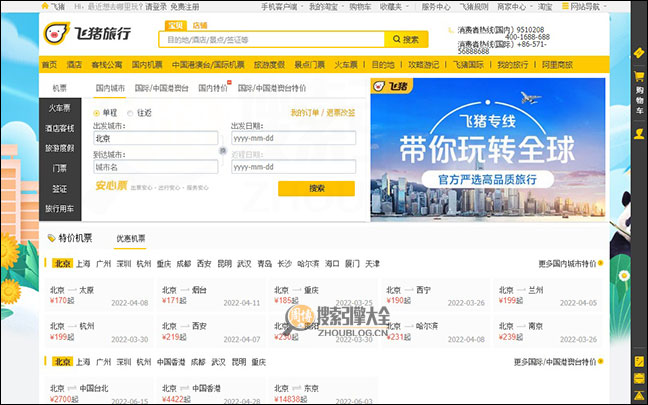This screenshot has width=648, height=405.
Task: Open 景点门票 in the navigation bar
Action: pos(310,65)
